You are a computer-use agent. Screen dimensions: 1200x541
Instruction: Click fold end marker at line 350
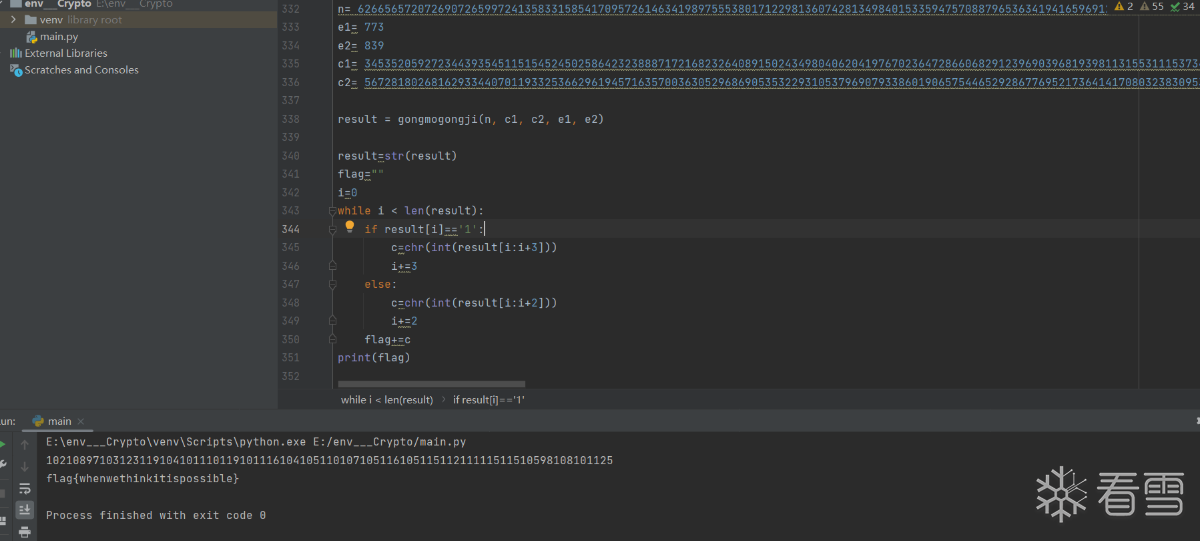pos(333,340)
